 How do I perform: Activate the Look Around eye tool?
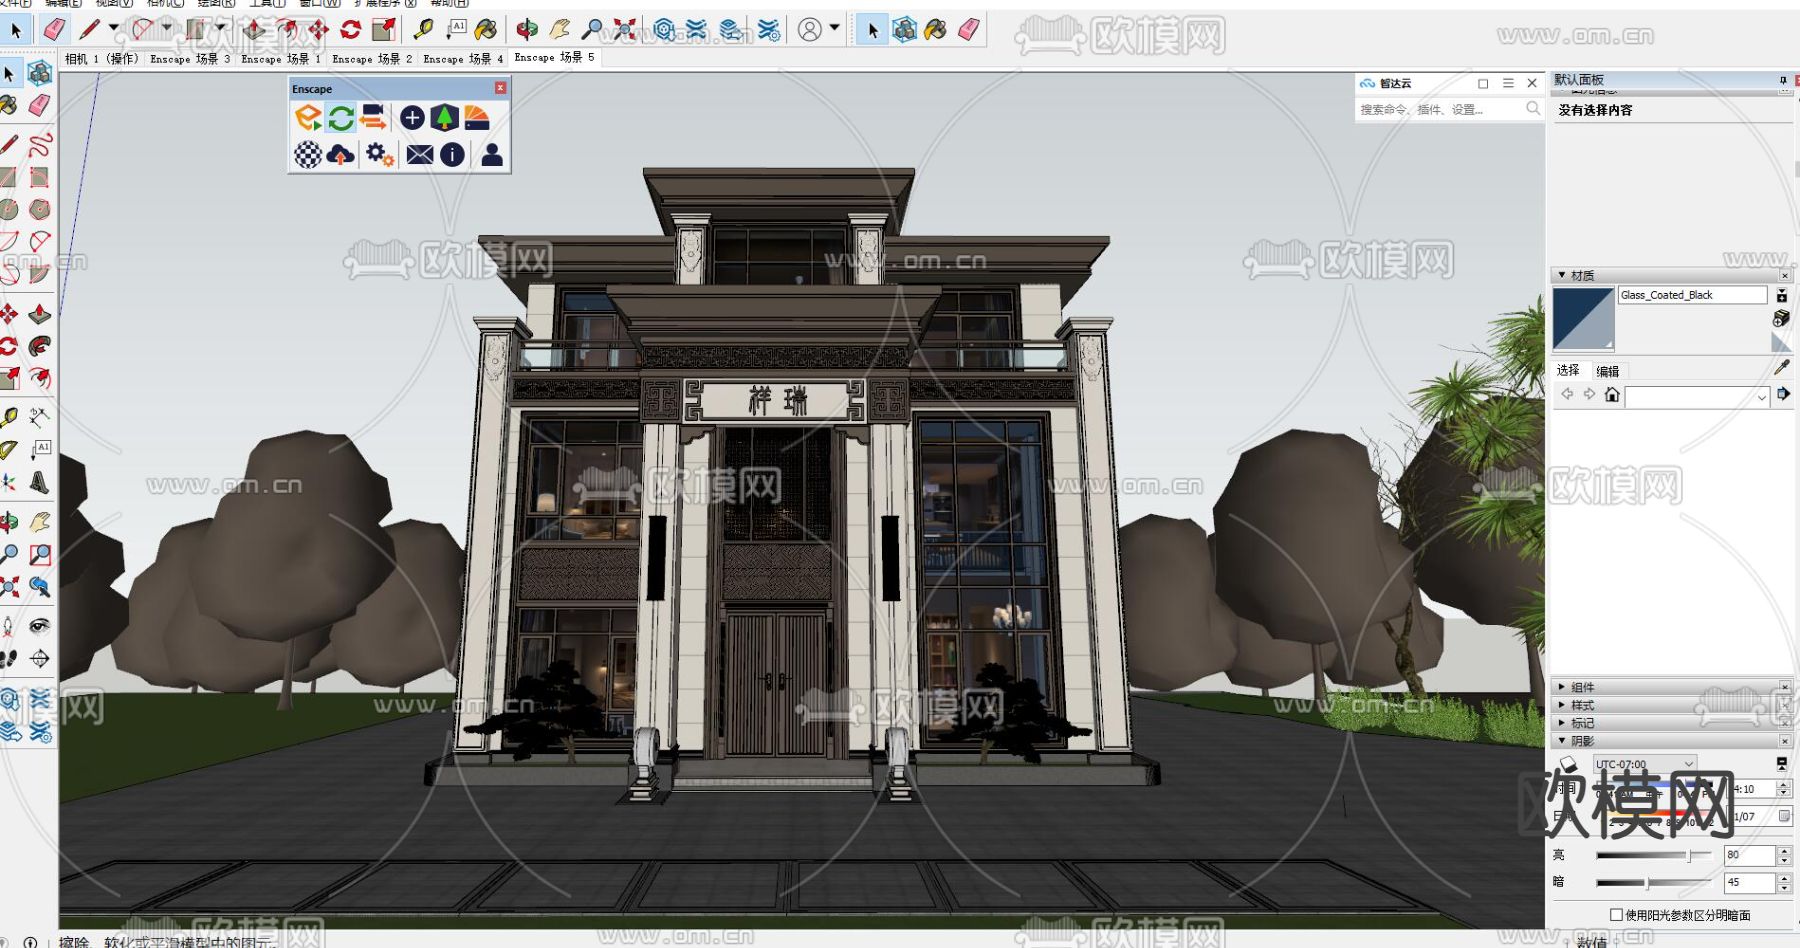pyautogui.click(x=40, y=626)
